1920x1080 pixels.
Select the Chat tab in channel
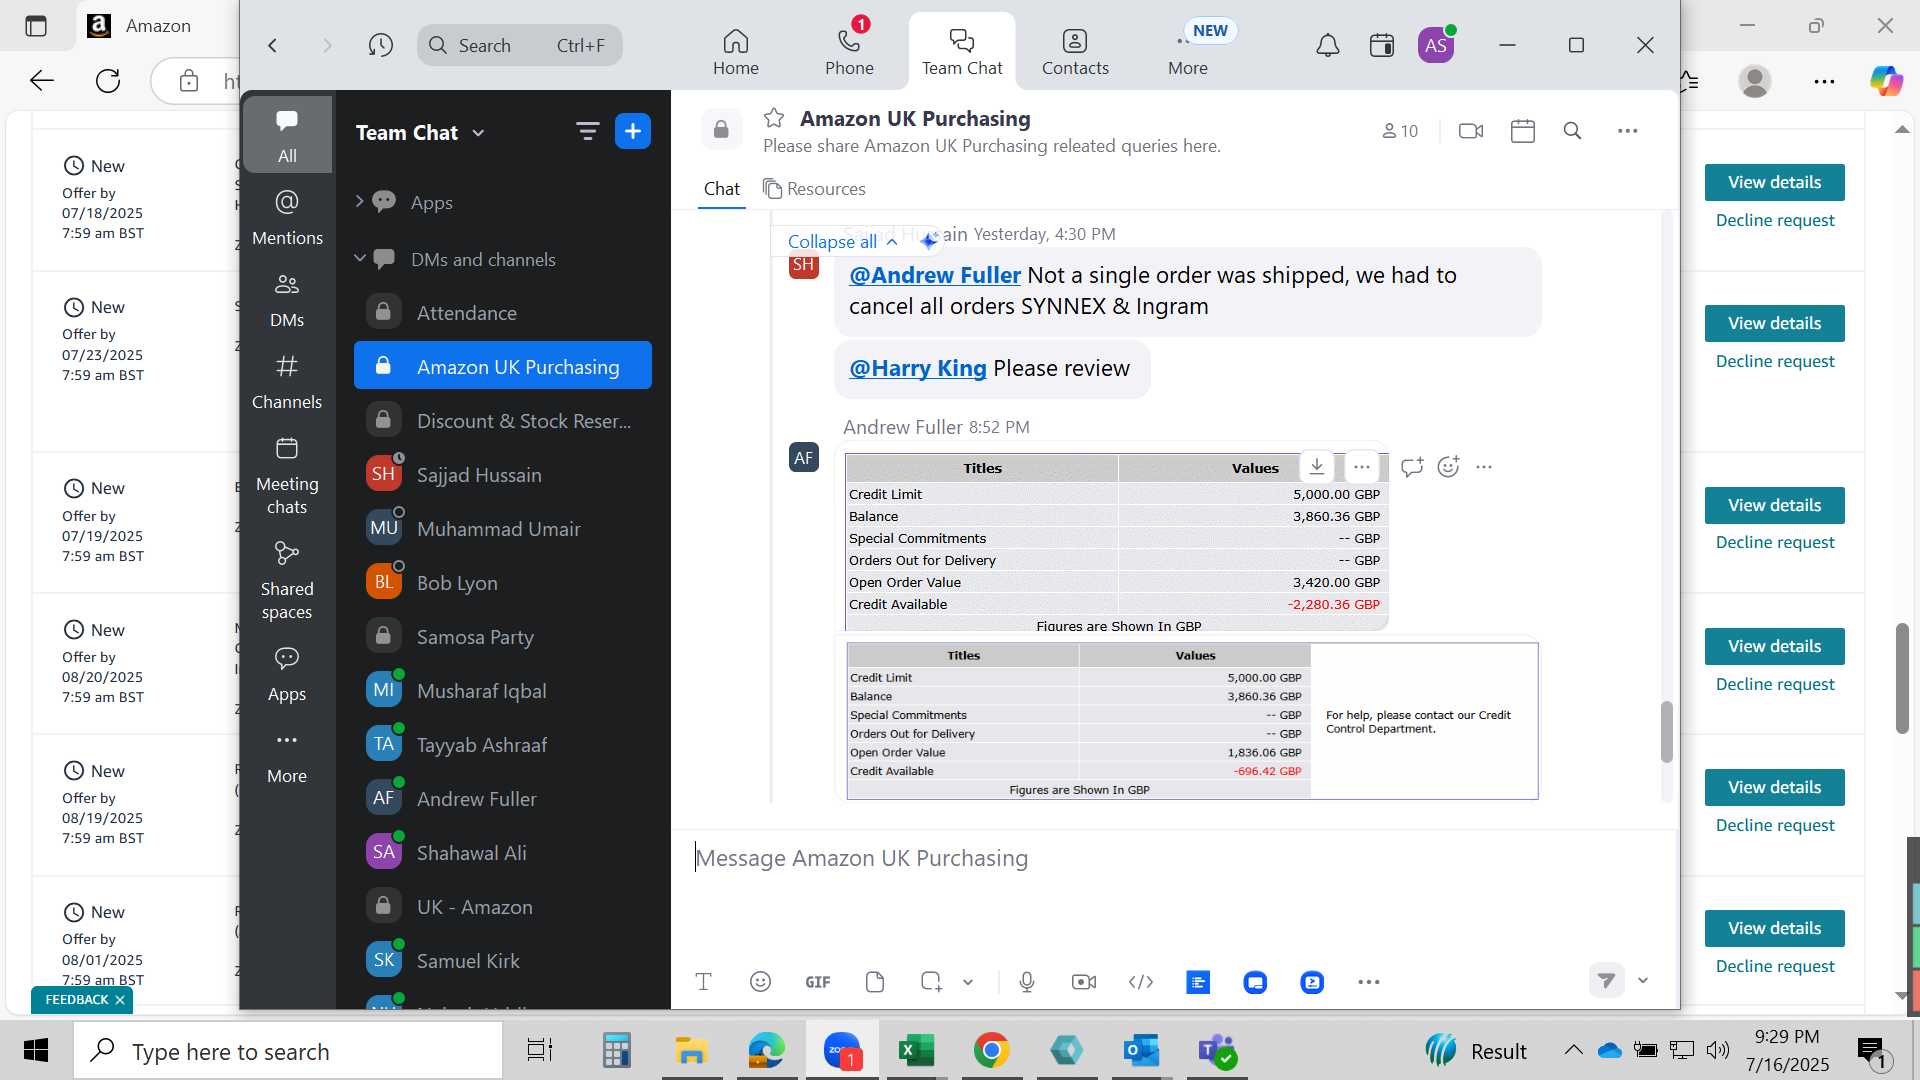click(721, 189)
